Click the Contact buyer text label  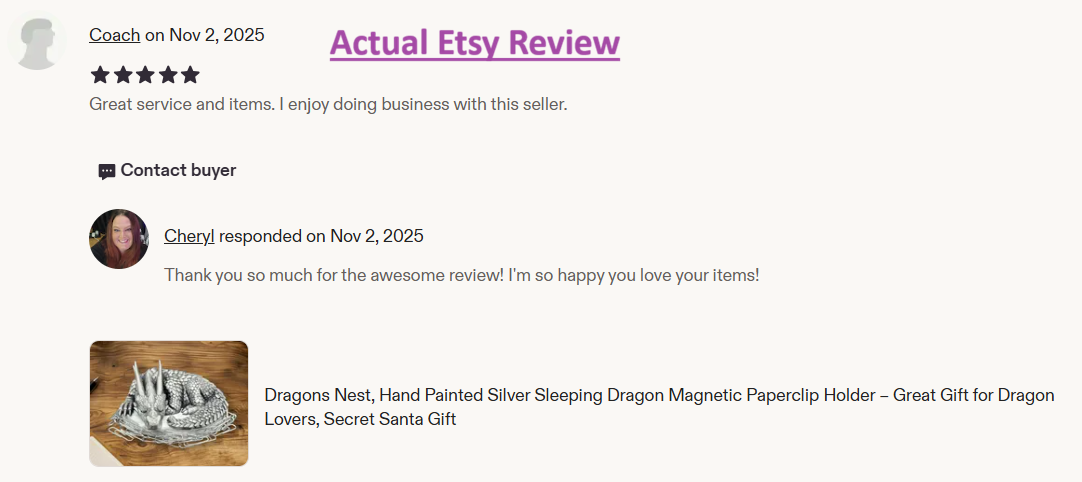click(x=178, y=170)
